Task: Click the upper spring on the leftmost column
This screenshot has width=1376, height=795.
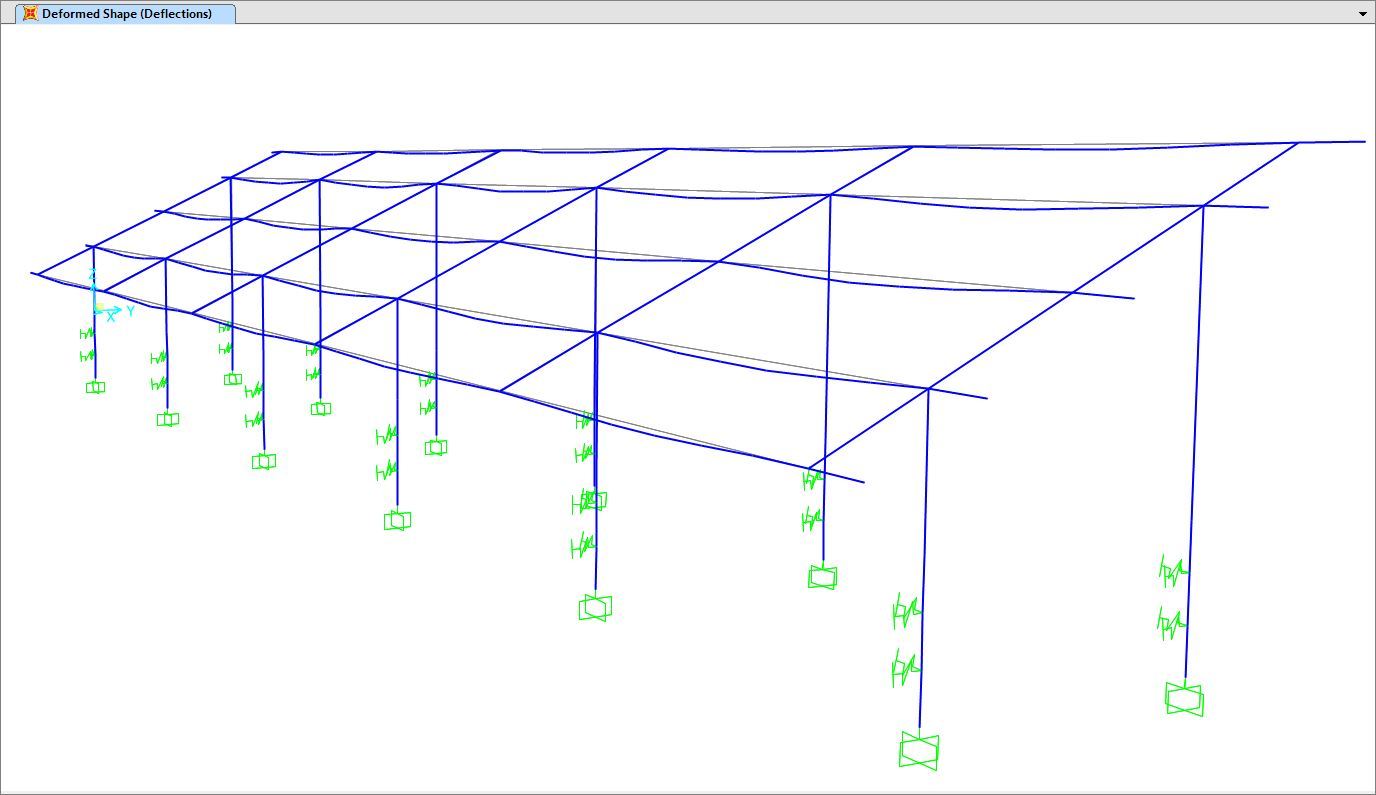Action: click(x=87, y=333)
